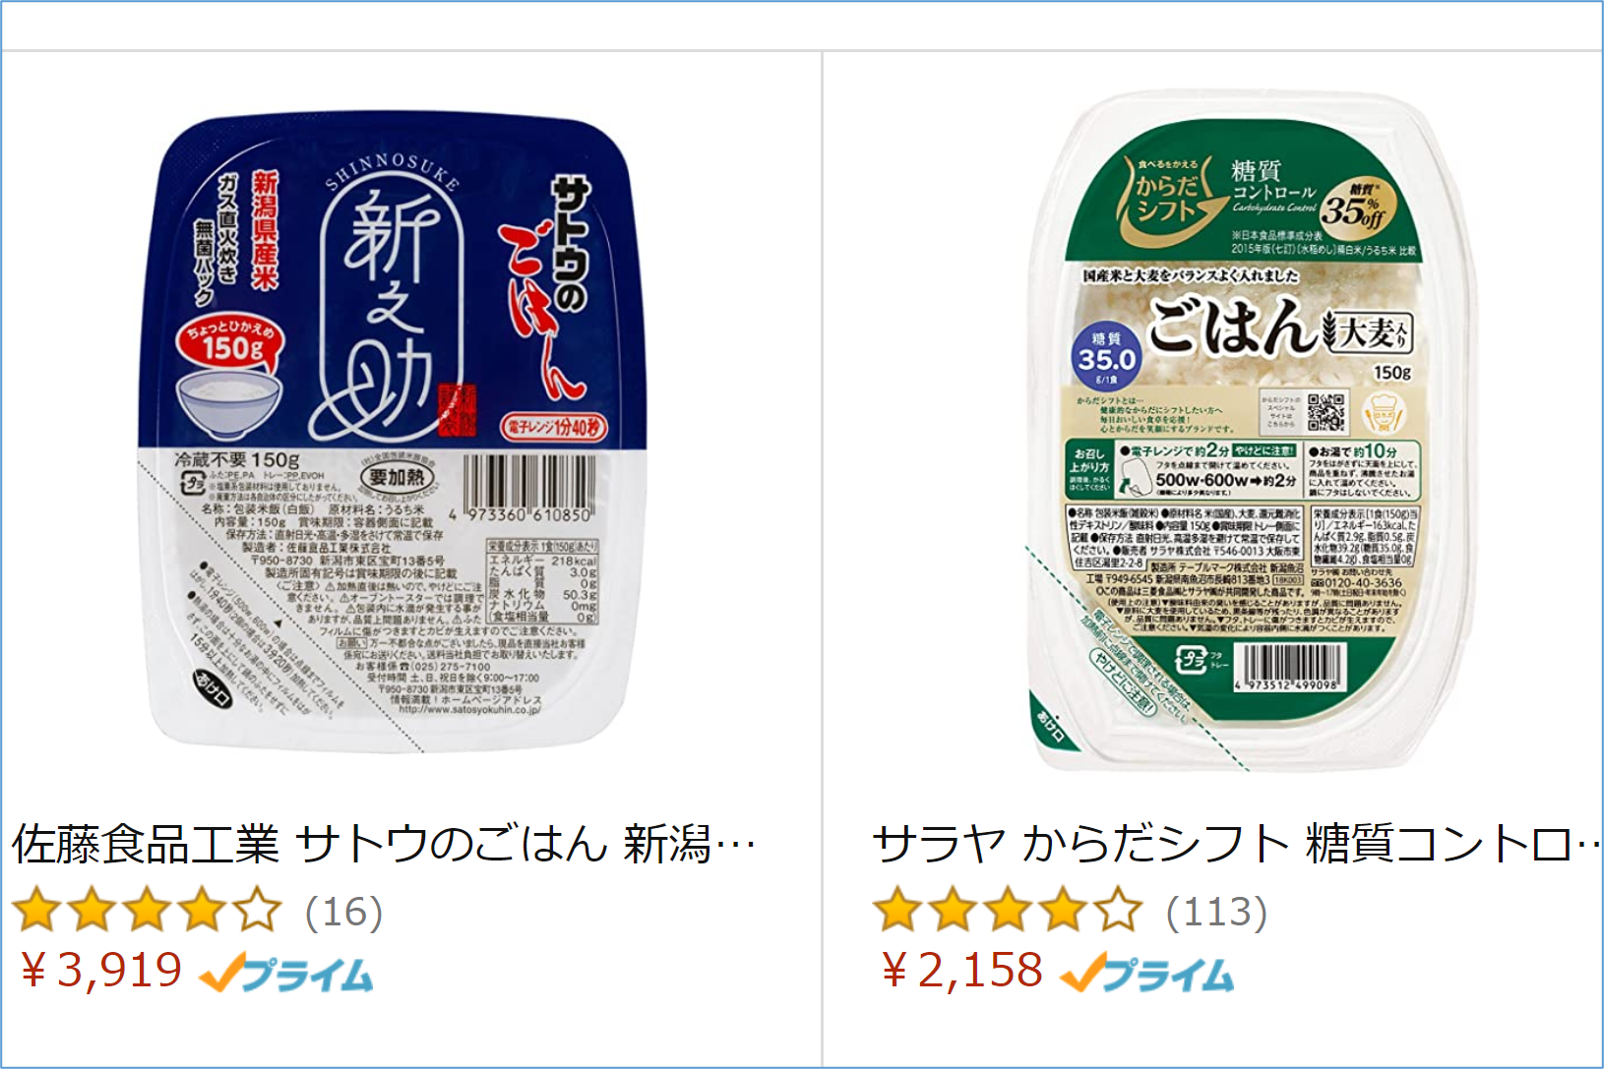Click the star rating of Saraya rice

pyautogui.click(x=1008, y=910)
